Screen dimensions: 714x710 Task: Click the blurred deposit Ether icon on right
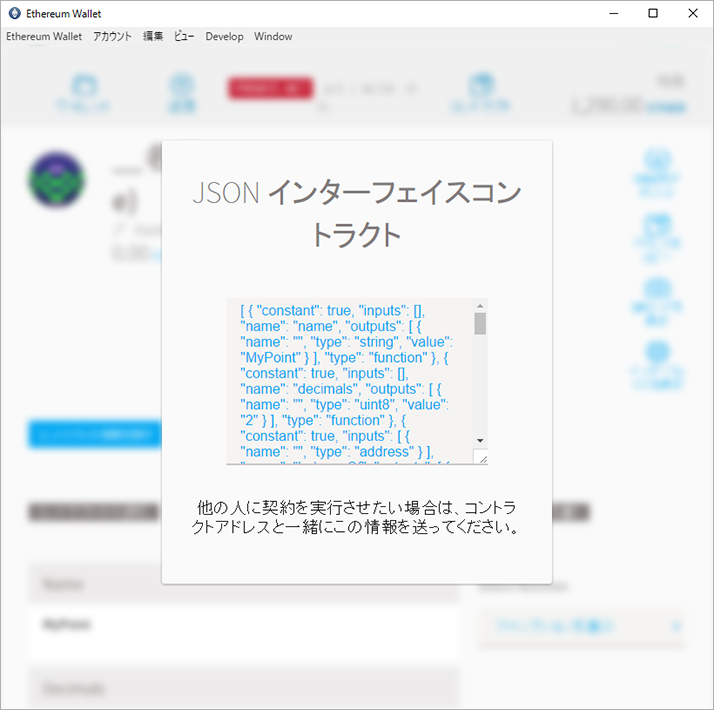tap(657, 173)
